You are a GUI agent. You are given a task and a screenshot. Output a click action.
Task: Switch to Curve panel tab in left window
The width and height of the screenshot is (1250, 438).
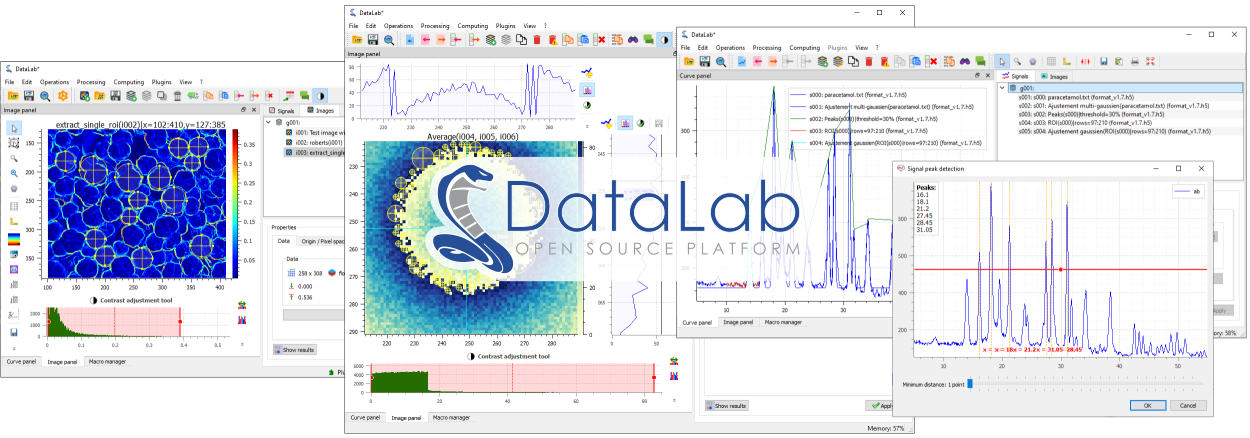coord(21,361)
